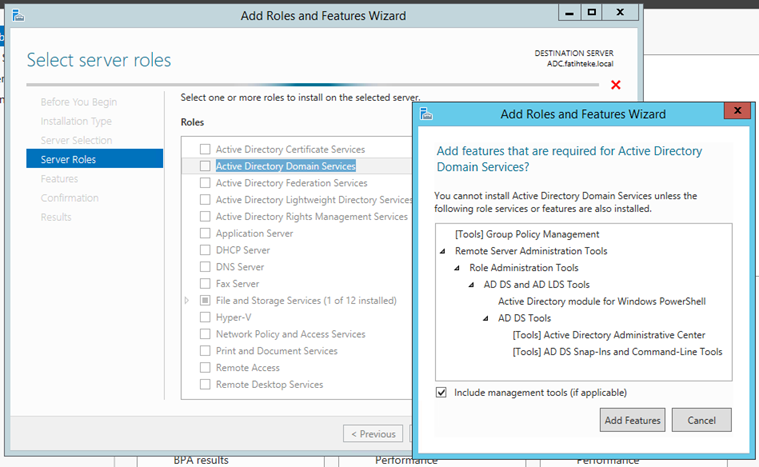Go to Before You Begin step

[78, 102]
